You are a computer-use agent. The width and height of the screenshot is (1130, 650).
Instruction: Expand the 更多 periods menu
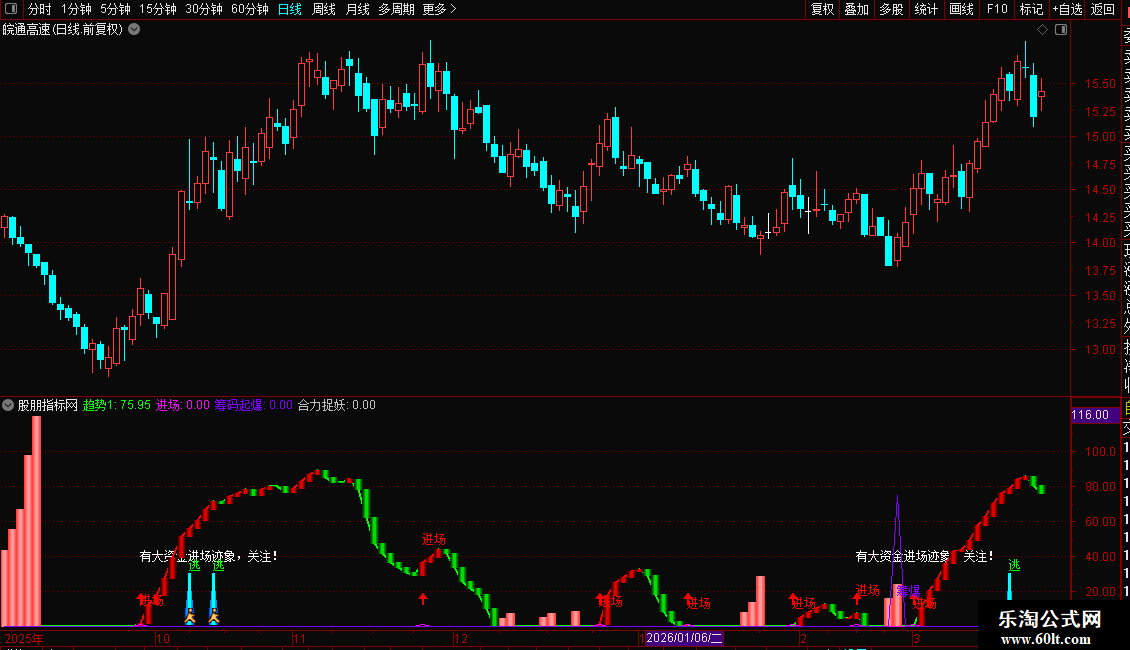439,9
